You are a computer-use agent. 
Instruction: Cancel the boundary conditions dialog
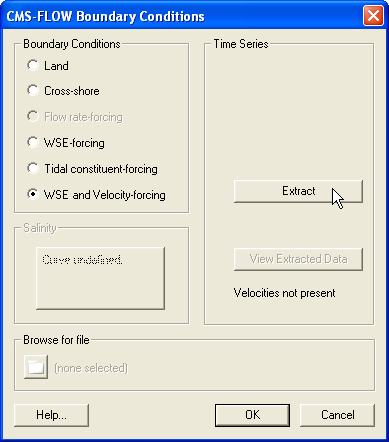click(x=337, y=415)
